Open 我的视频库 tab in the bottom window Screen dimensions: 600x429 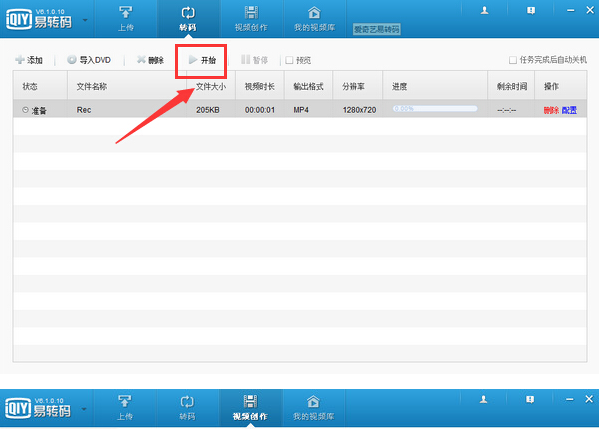(x=313, y=408)
